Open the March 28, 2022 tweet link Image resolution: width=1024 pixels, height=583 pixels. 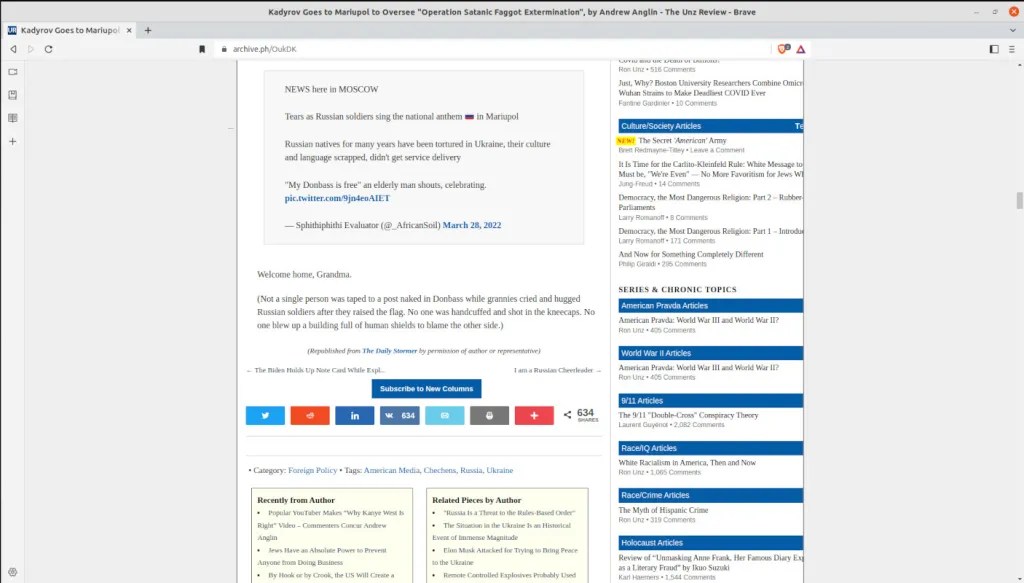pos(471,225)
